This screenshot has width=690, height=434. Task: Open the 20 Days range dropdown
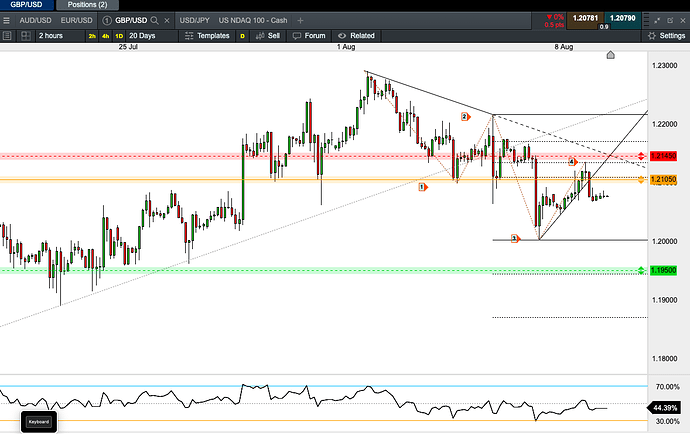[142, 36]
